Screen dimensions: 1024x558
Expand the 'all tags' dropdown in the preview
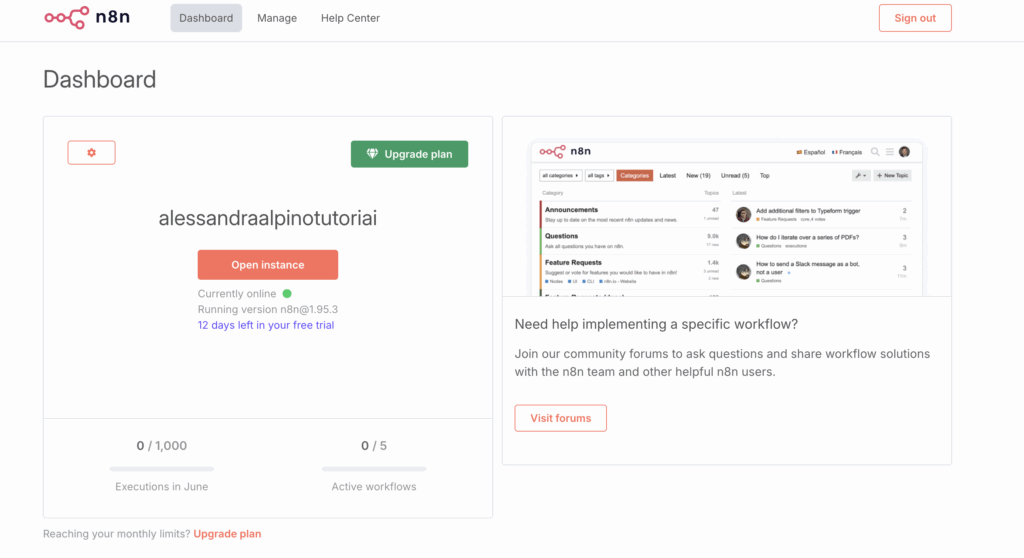[x=600, y=175]
